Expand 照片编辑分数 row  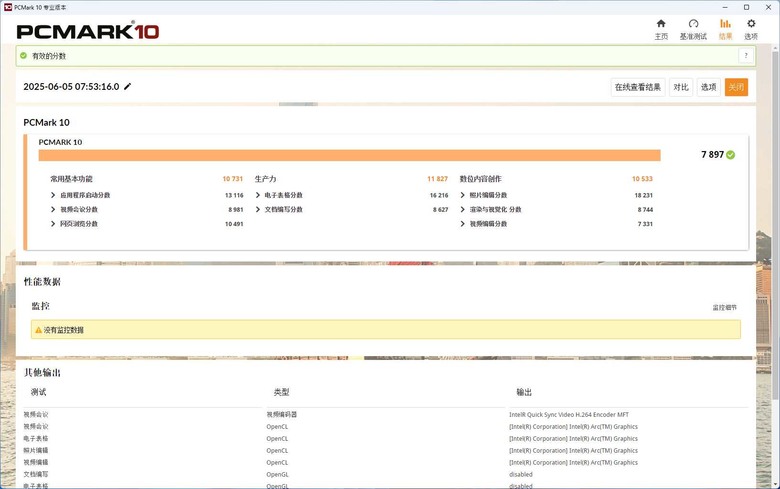pos(462,195)
